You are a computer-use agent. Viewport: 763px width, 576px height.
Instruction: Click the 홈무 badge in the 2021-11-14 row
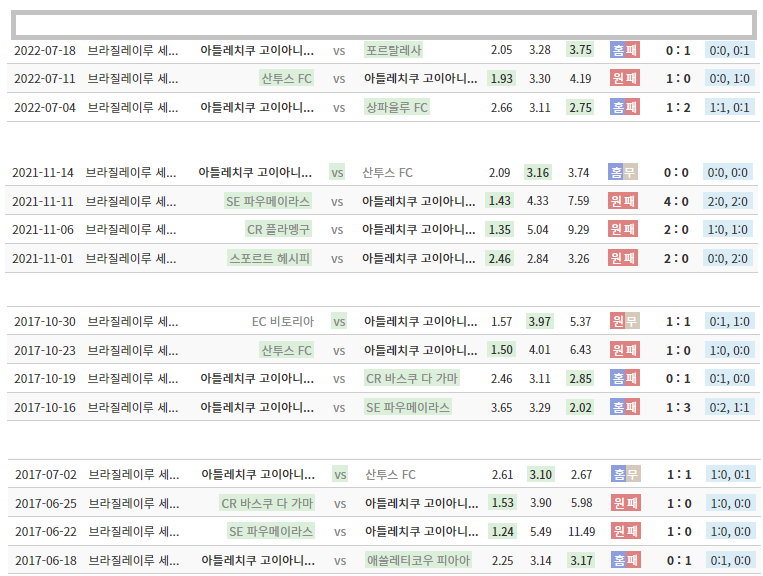[x=624, y=173]
